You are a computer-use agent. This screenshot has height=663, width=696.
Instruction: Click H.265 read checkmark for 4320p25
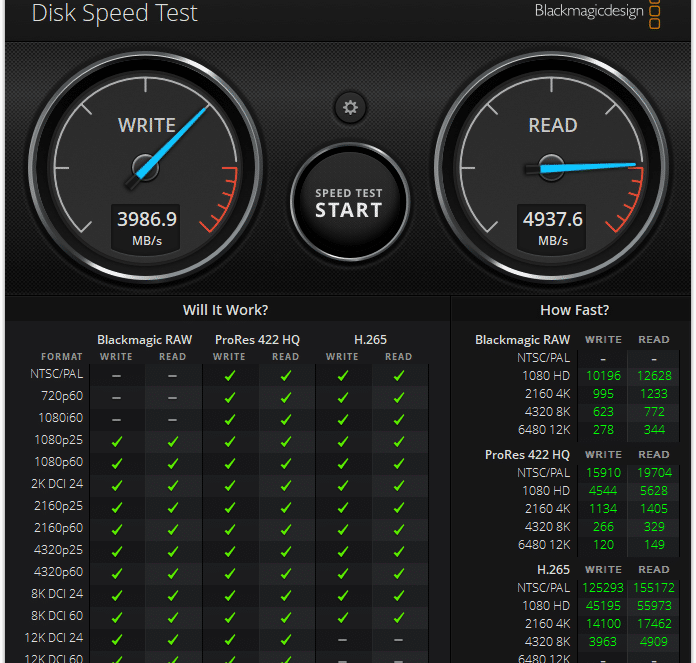[399, 551]
